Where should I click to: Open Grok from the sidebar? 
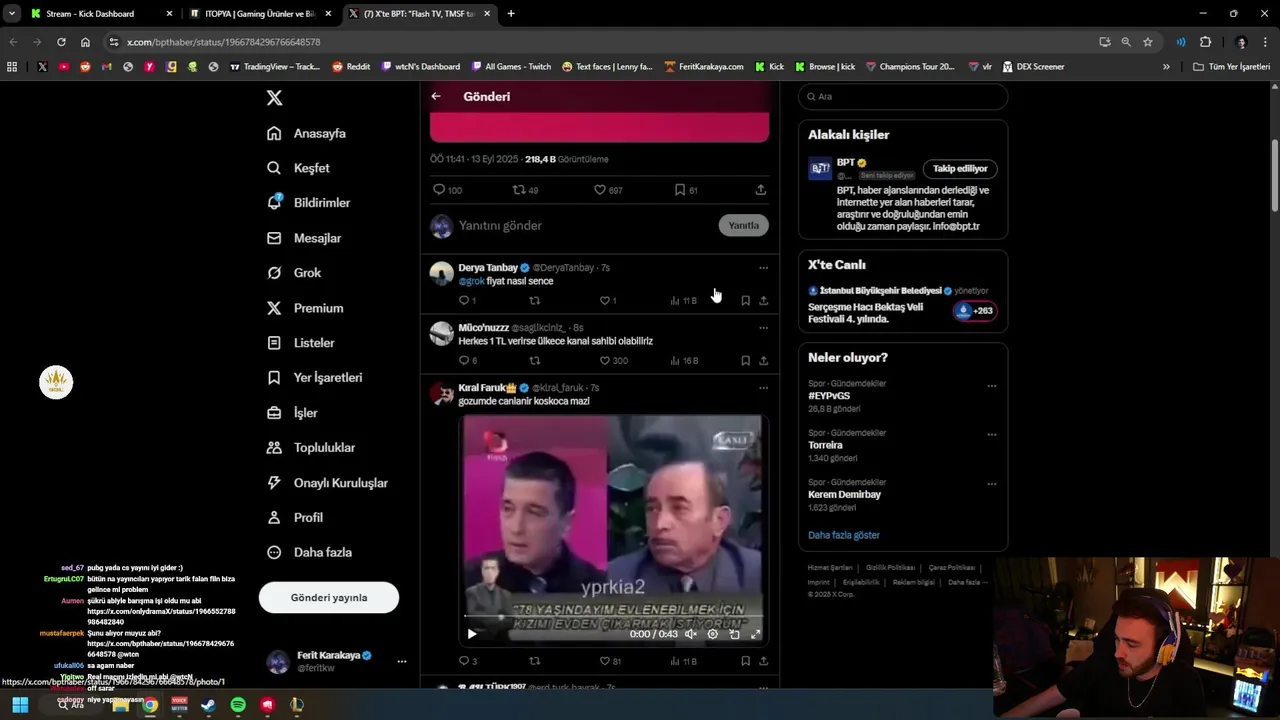(x=294, y=273)
